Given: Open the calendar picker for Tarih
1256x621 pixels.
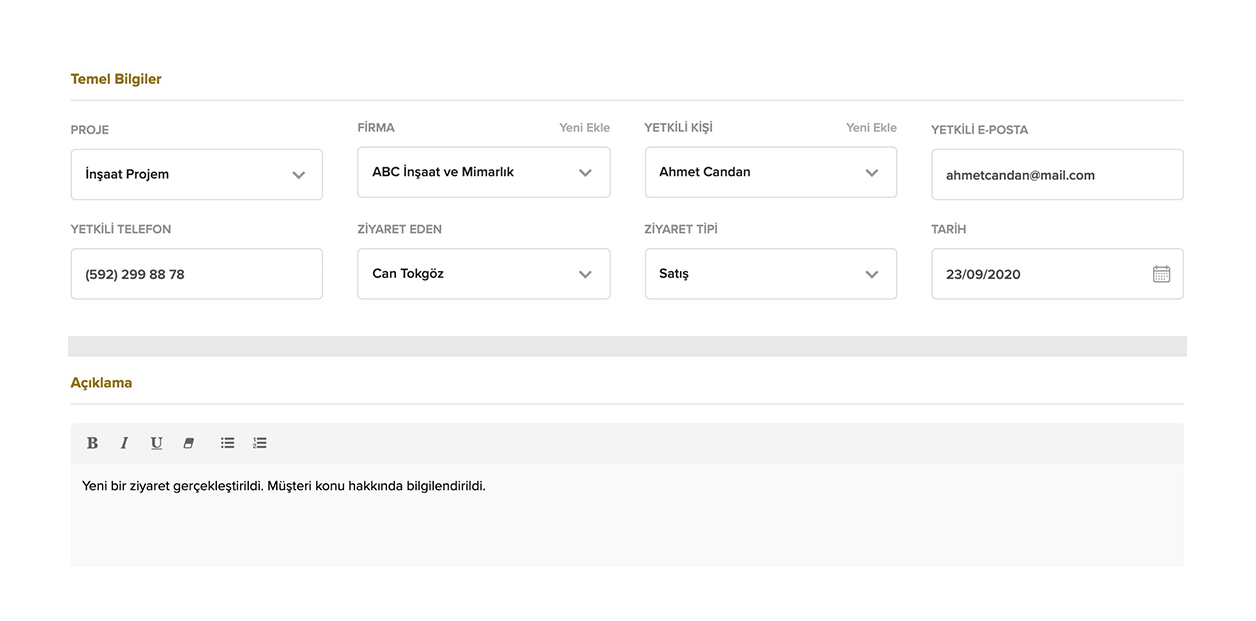Looking at the screenshot, I should pos(1161,274).
